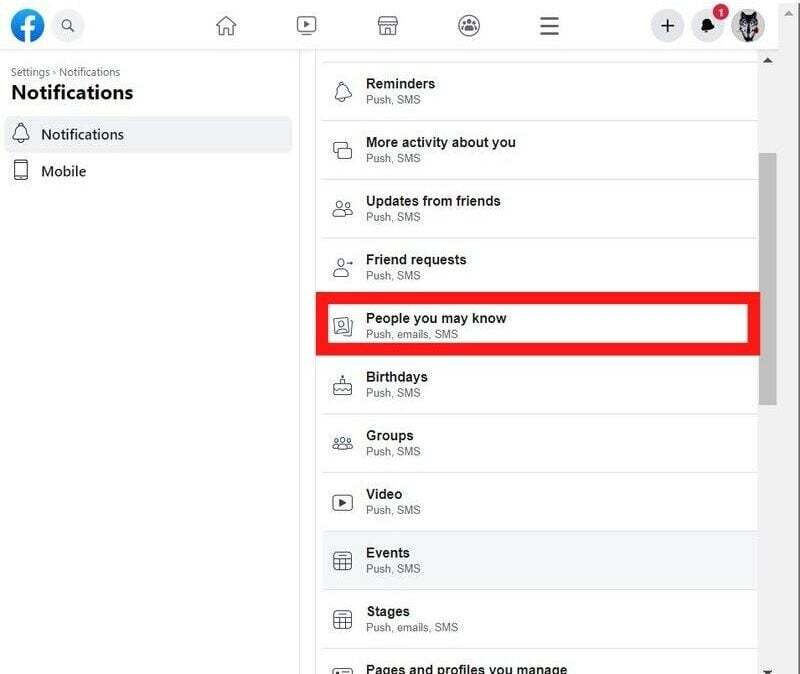Click the Updates from friends people icon
Viewport: 800px width, 674px height.
pos(343,209)
